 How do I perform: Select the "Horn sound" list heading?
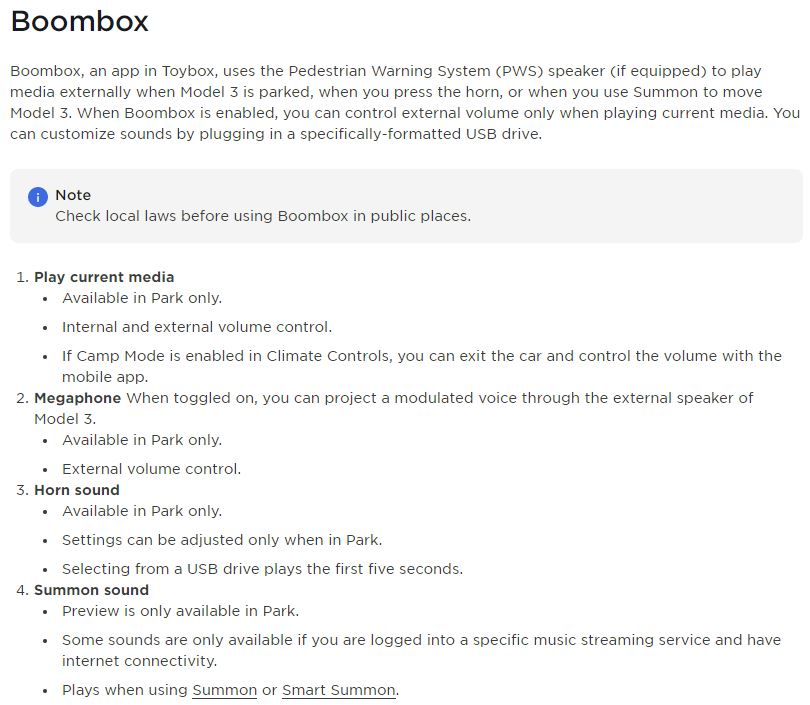(x=77, y=490)
